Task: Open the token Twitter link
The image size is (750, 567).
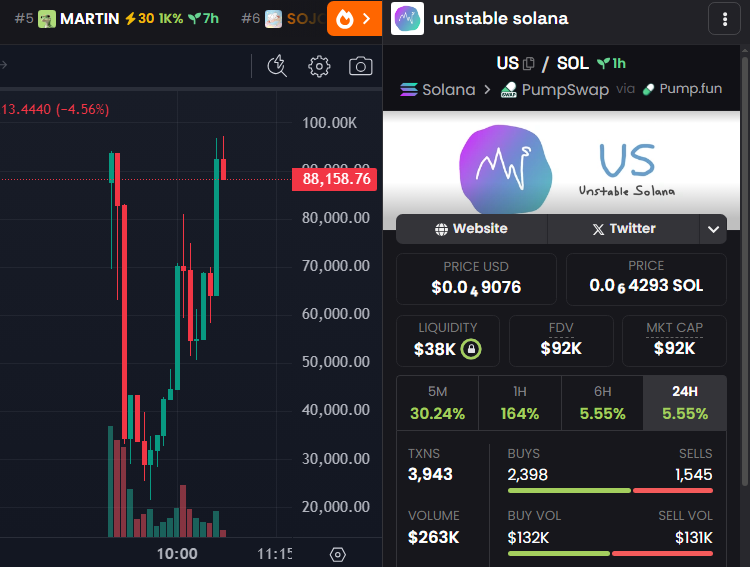Action: [624, 229]
